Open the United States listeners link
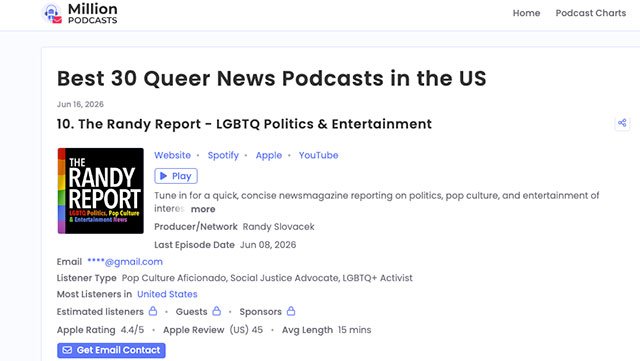Viewport: 640px width, 361px height. pyautogui.click(x=167, y=294)
